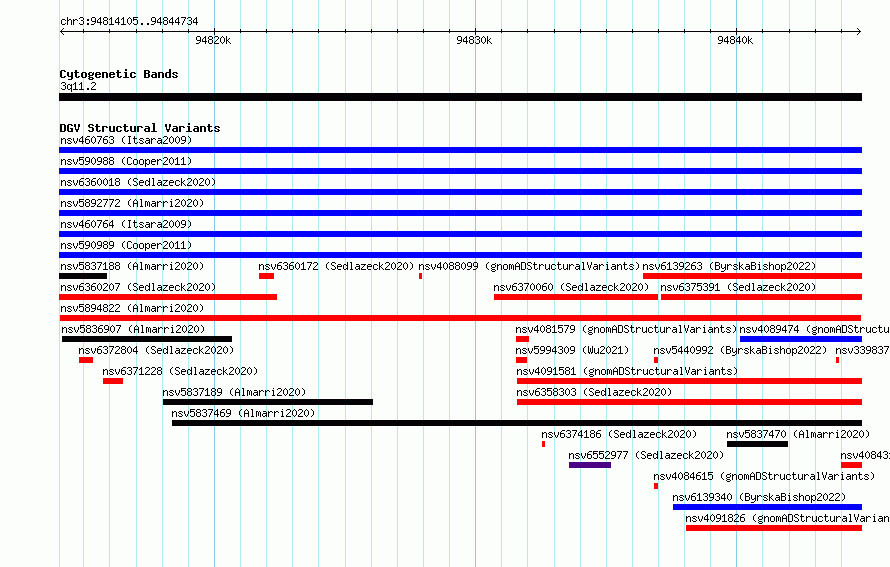Select the DGV Structural Variants track title
Viewport: 890px width, 567px height.
coord(140,128)
